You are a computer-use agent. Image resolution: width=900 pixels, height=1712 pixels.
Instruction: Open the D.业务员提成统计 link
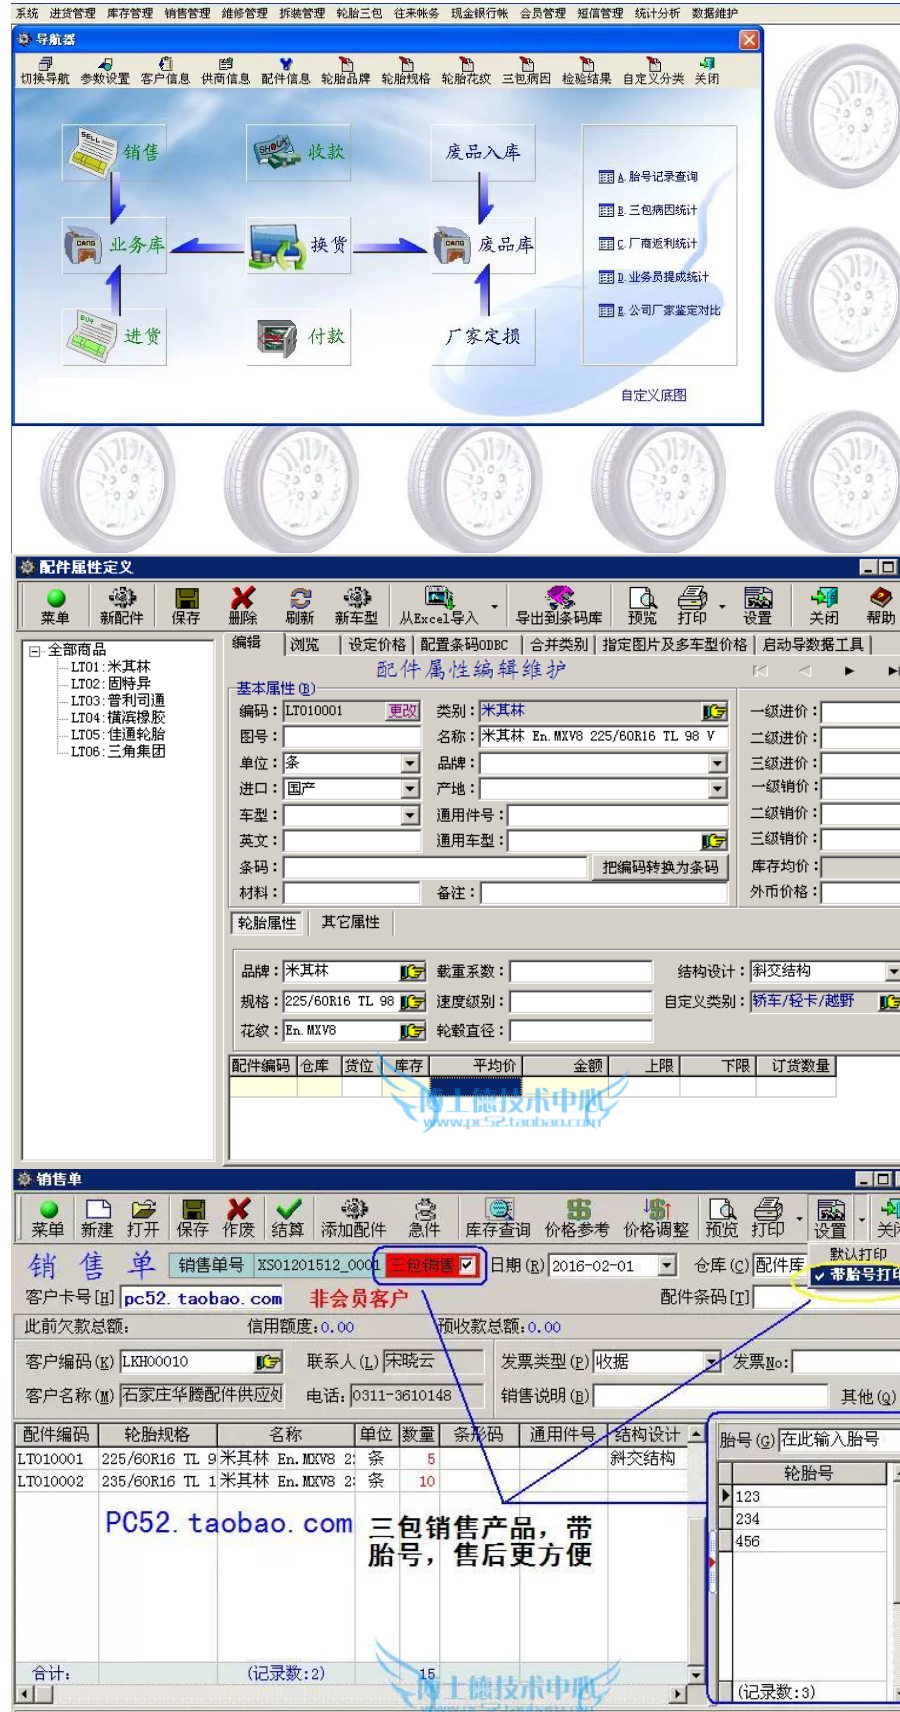coord(654,277)
